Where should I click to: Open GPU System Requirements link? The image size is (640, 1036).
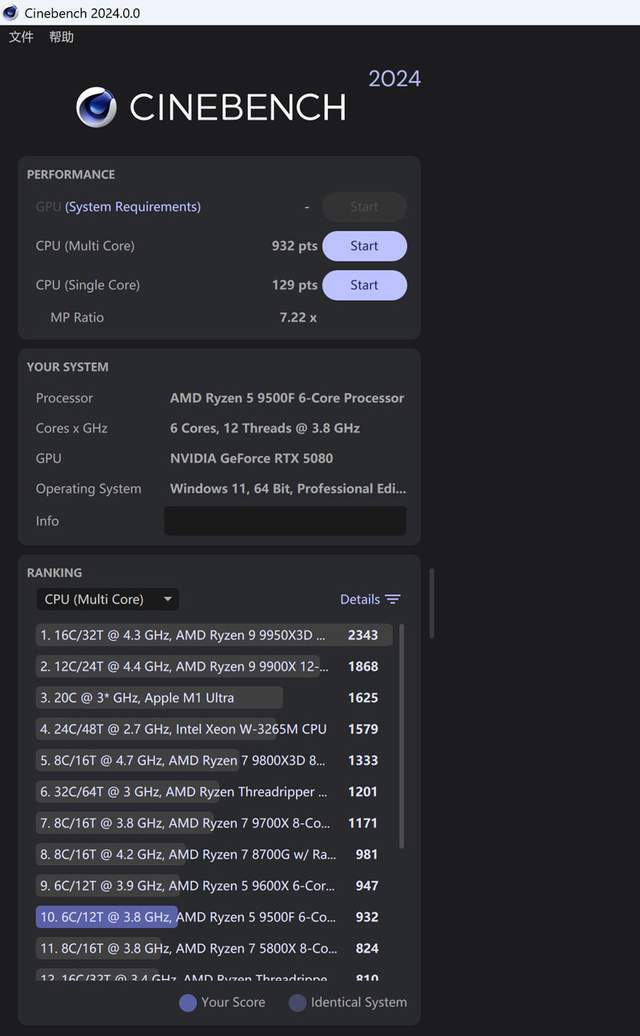click(133, 207)
